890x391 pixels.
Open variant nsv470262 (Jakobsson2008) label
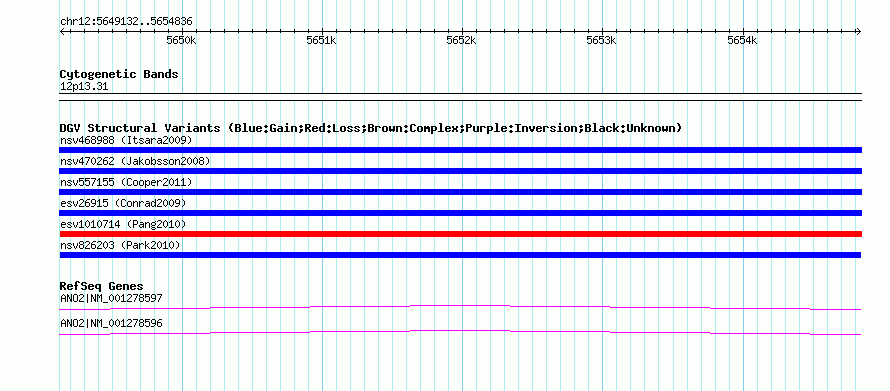[135, 161]
